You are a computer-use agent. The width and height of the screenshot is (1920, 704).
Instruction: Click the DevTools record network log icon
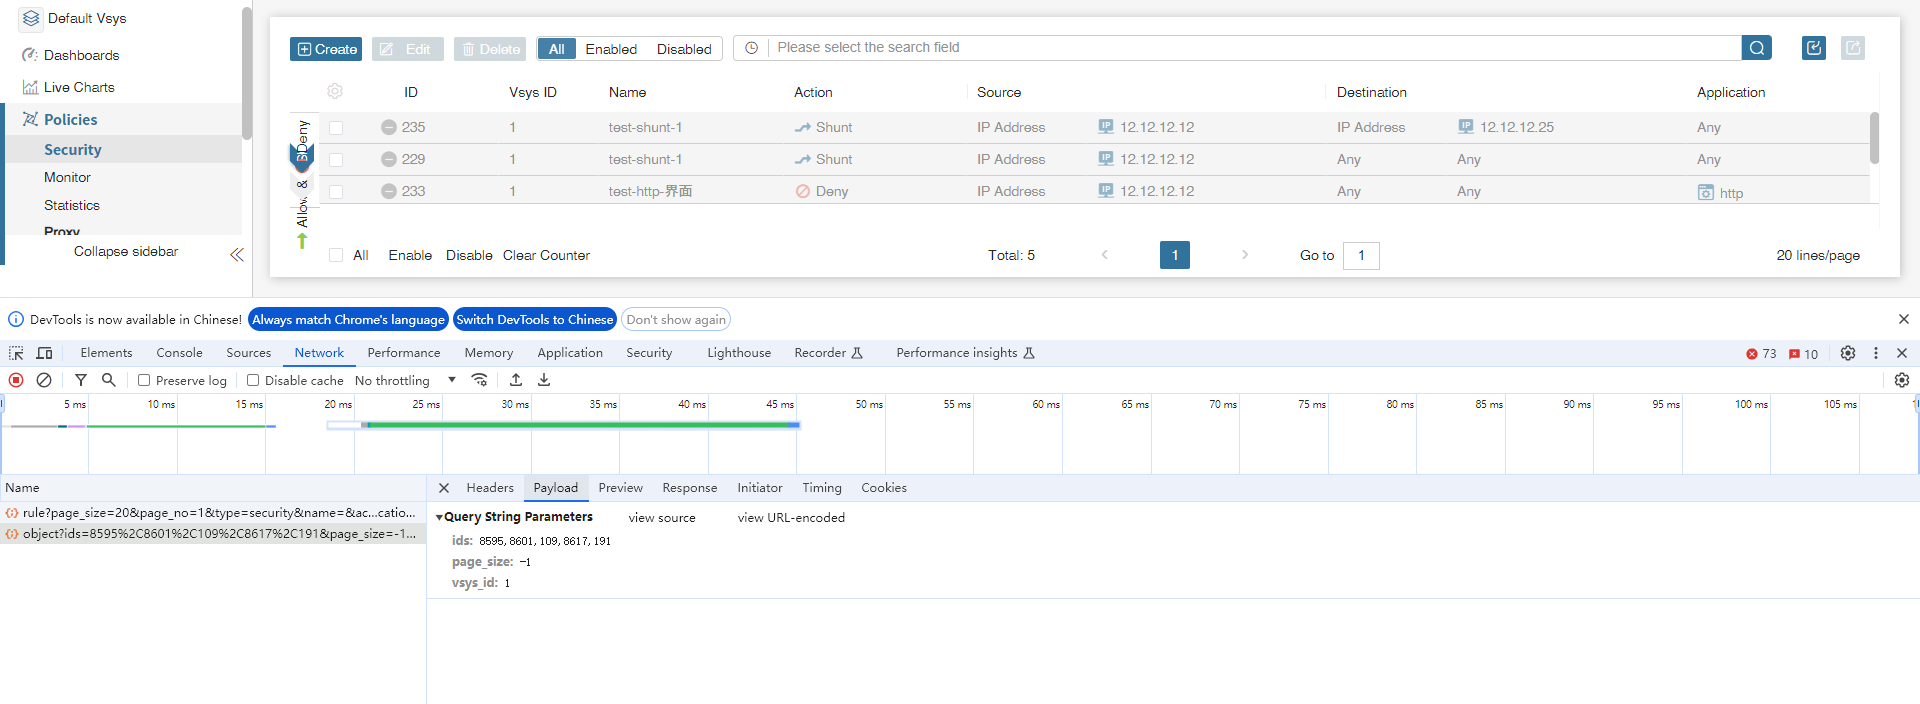[16, 380]
